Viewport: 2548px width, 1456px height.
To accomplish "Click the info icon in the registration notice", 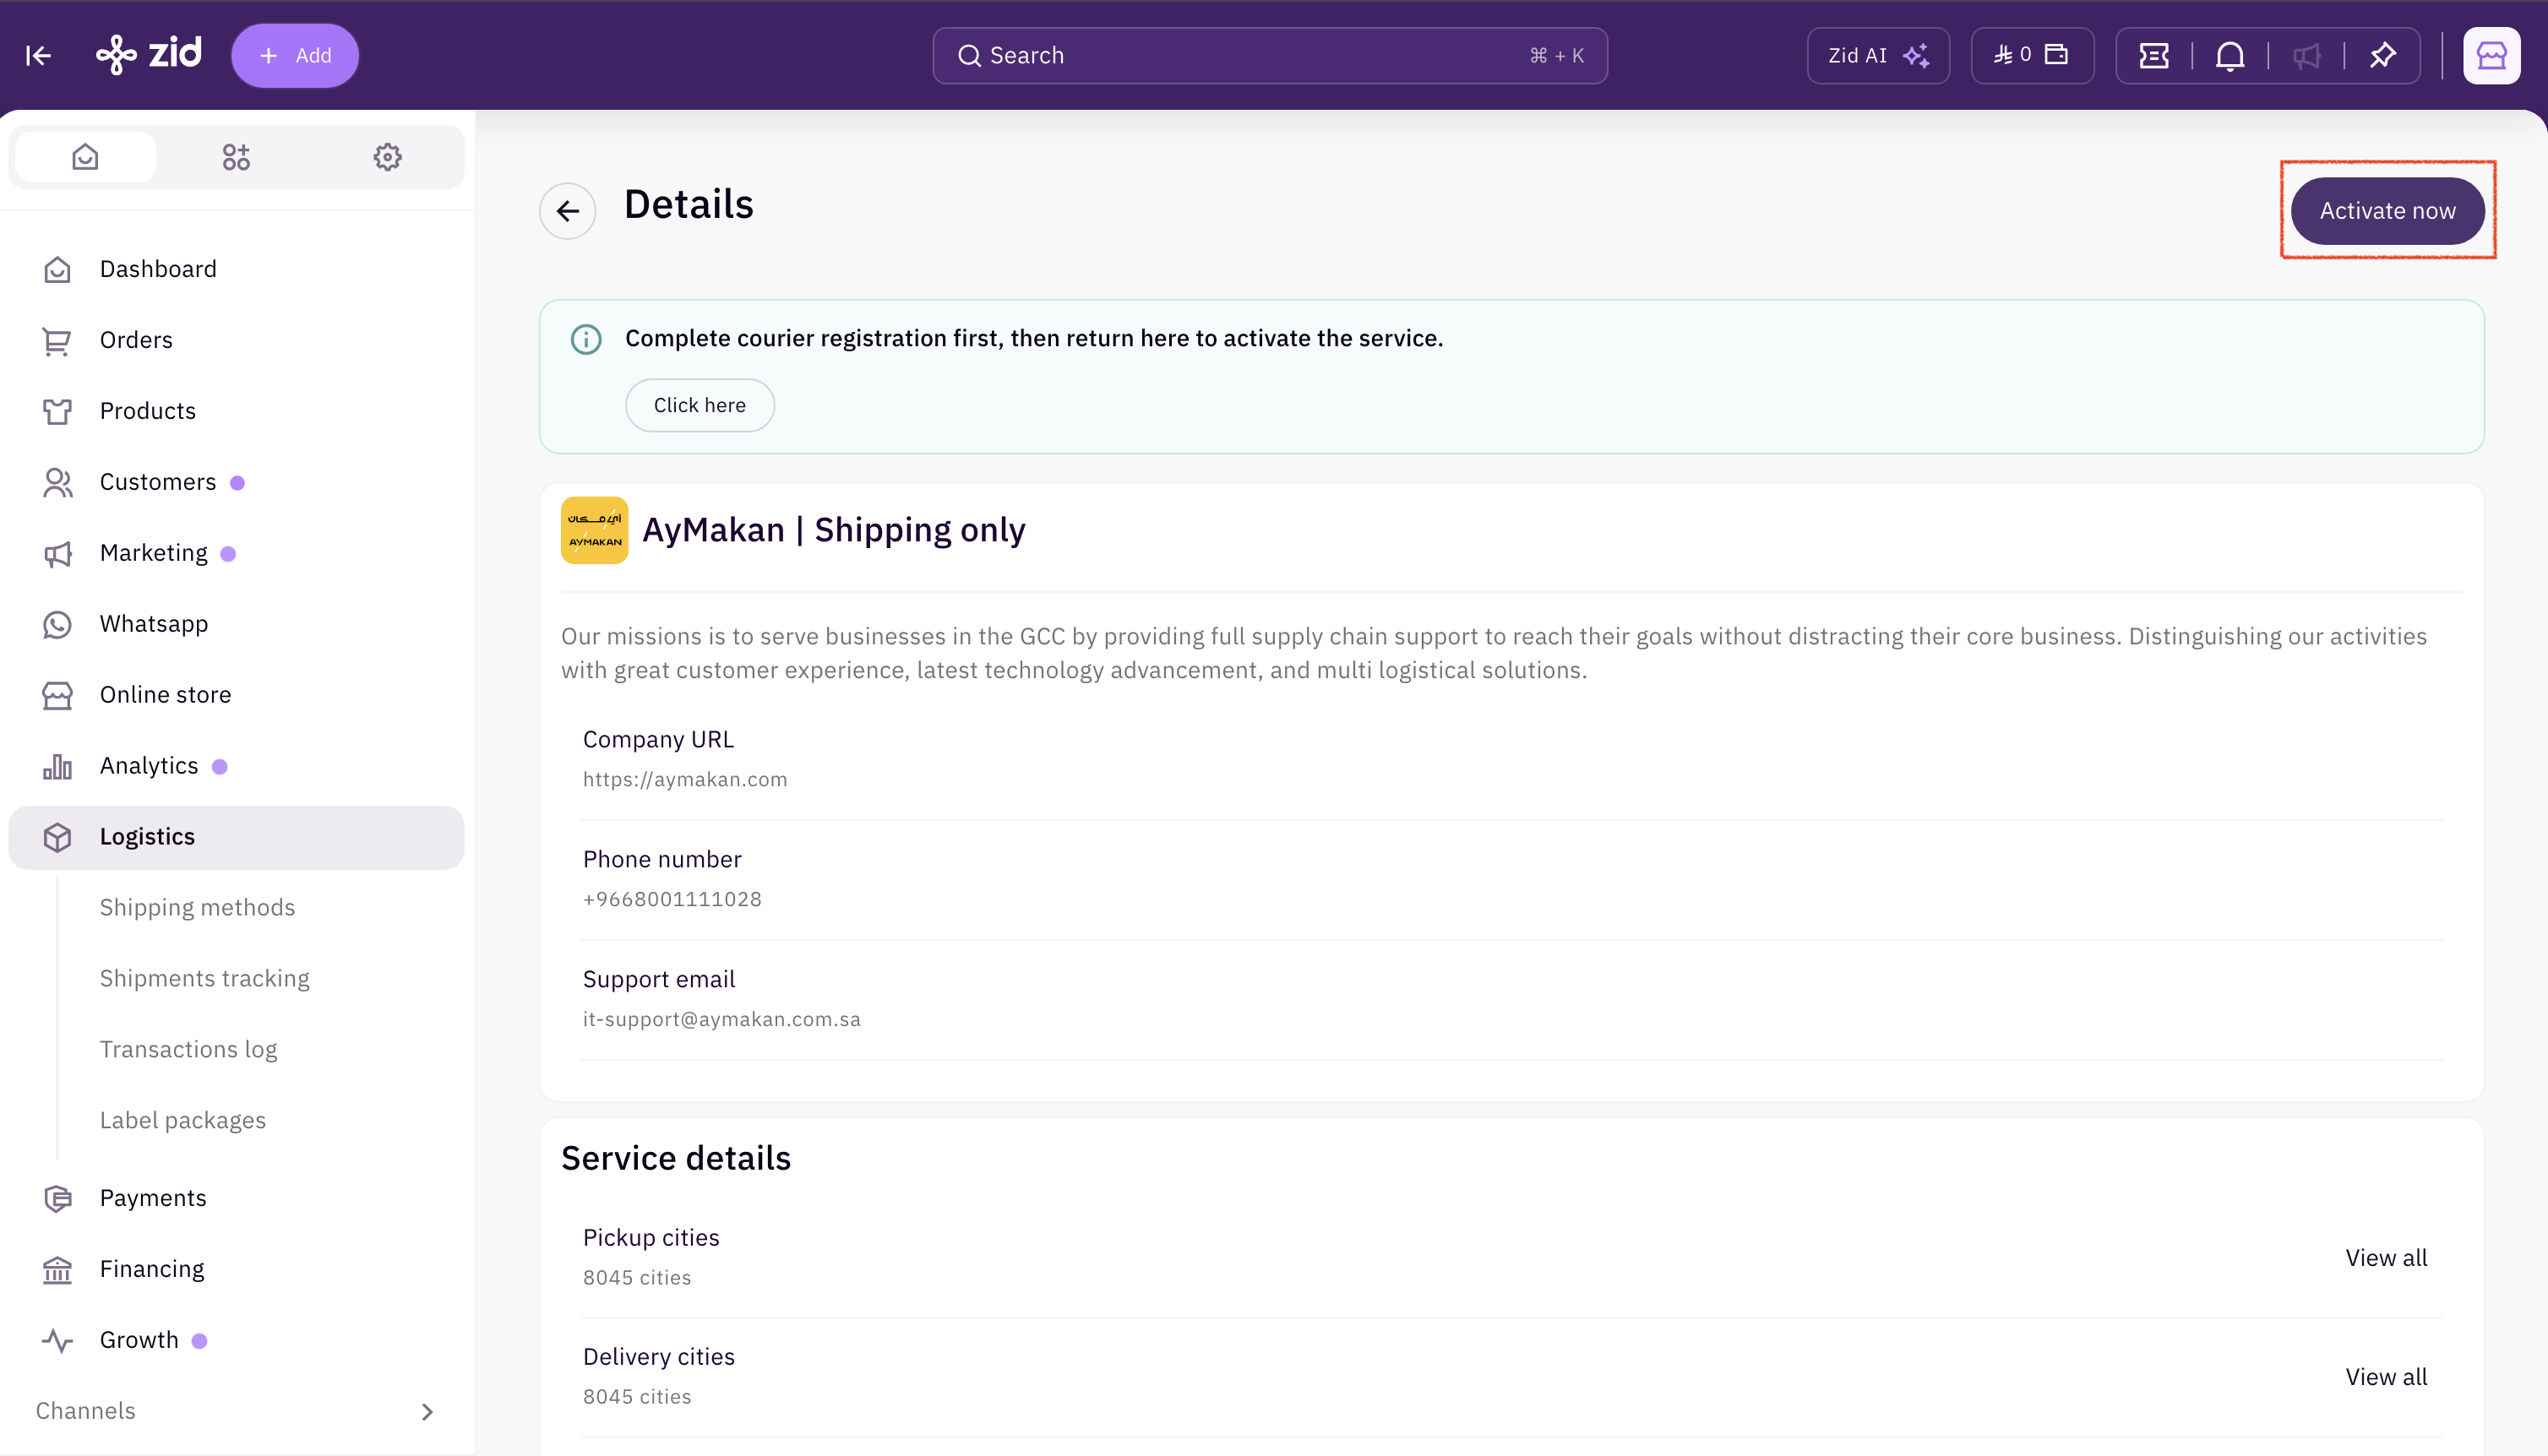I will pyautogui.click(x=586, y=340).
